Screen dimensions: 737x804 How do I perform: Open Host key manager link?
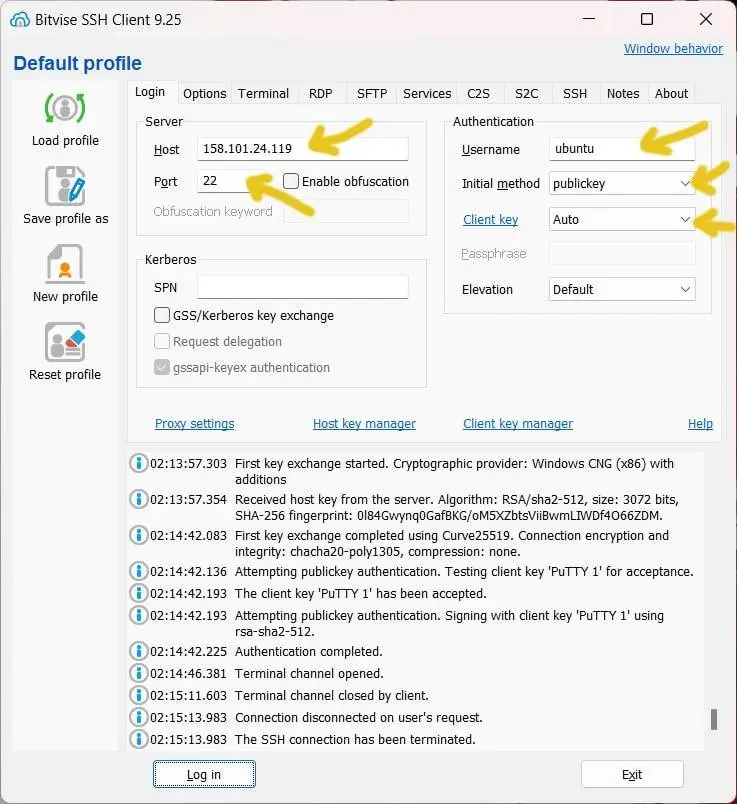point(364,424)
